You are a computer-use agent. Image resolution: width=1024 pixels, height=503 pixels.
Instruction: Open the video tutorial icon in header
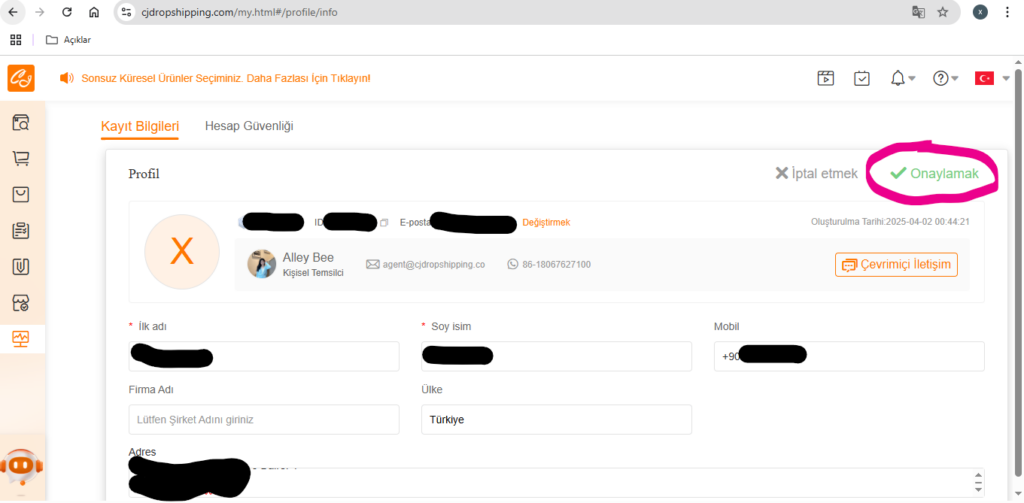coord(825,78)
